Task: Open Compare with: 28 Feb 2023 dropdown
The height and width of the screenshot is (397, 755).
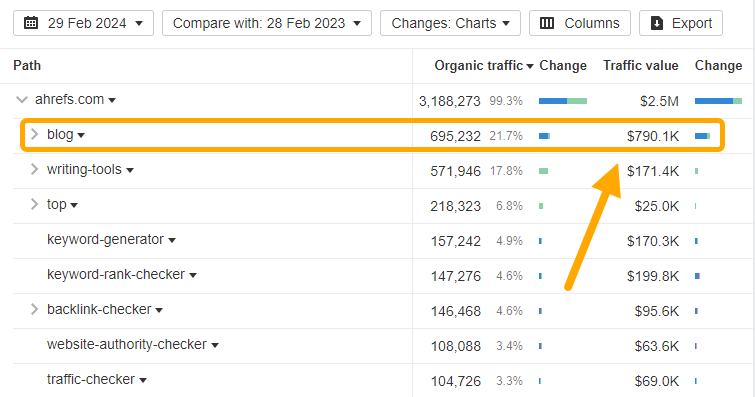Action: click(x=267, y=23)
